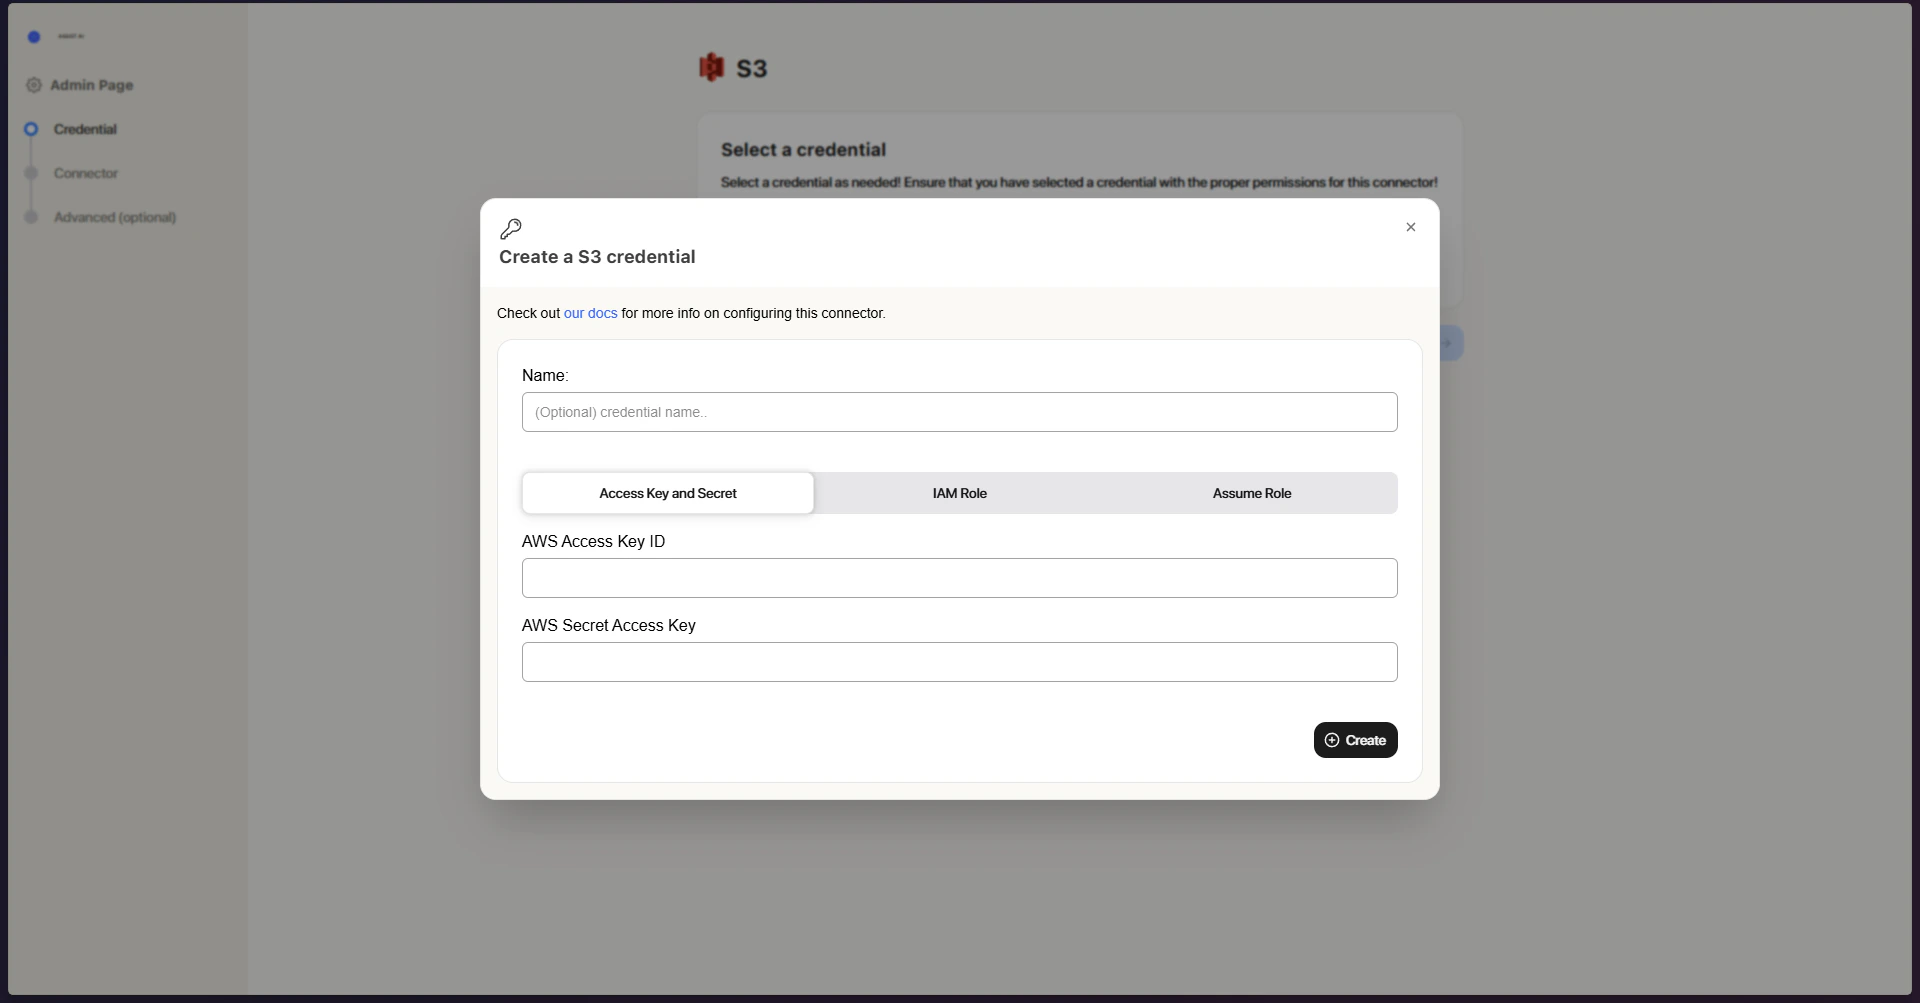Click the Create button

coord(1355,740)
